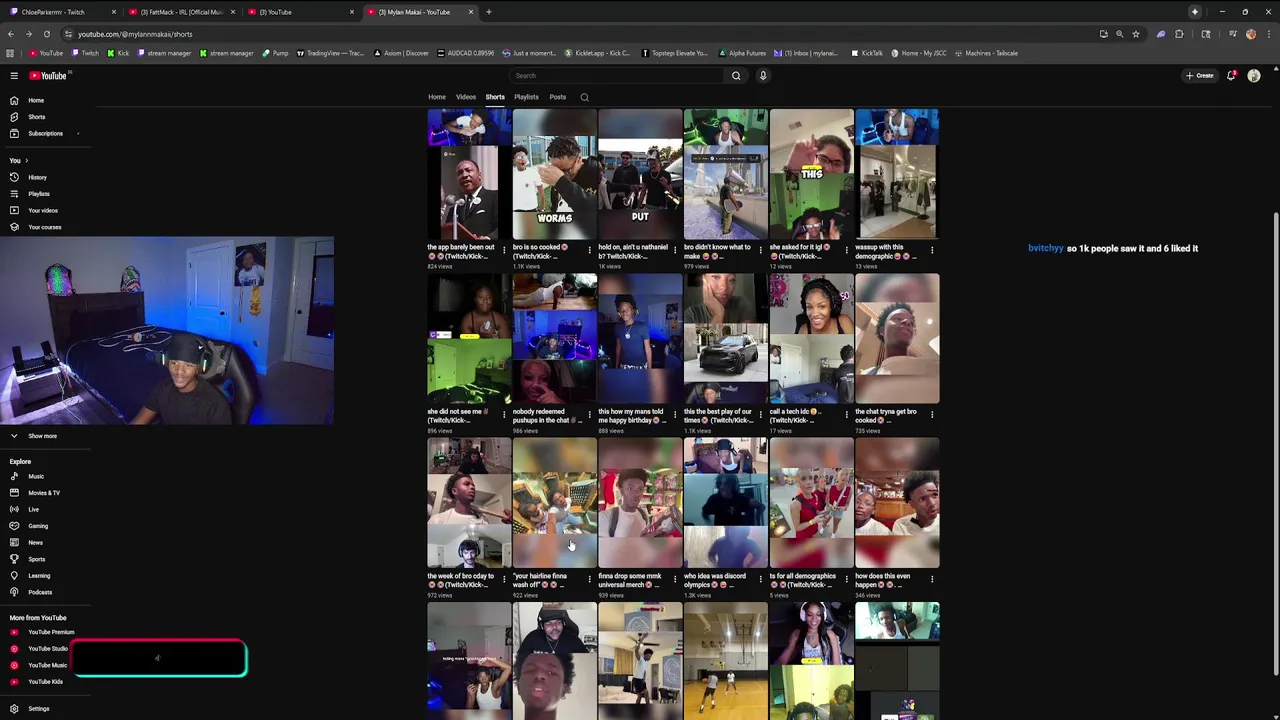Image resolution: width=1280 pixels, height=720 pixels.
Task: Open options for 'who idea was discord olympics' short
Action: [761, 579]
